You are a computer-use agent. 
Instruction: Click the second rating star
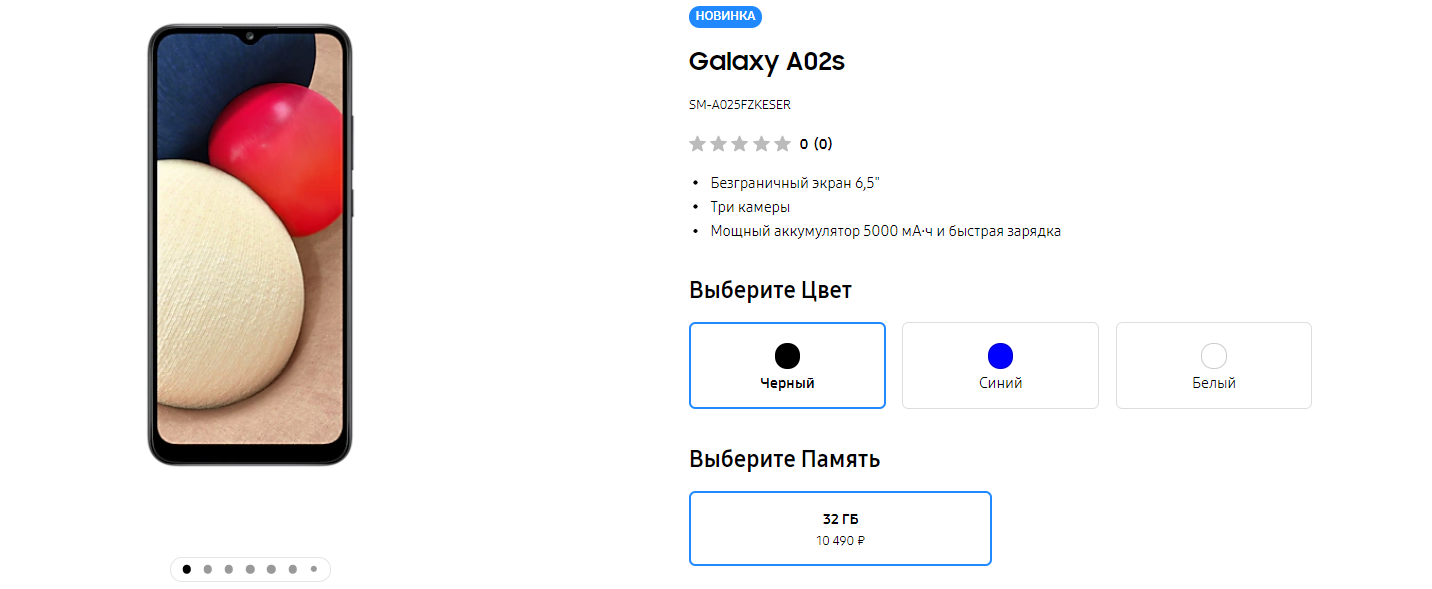point(719,144)
